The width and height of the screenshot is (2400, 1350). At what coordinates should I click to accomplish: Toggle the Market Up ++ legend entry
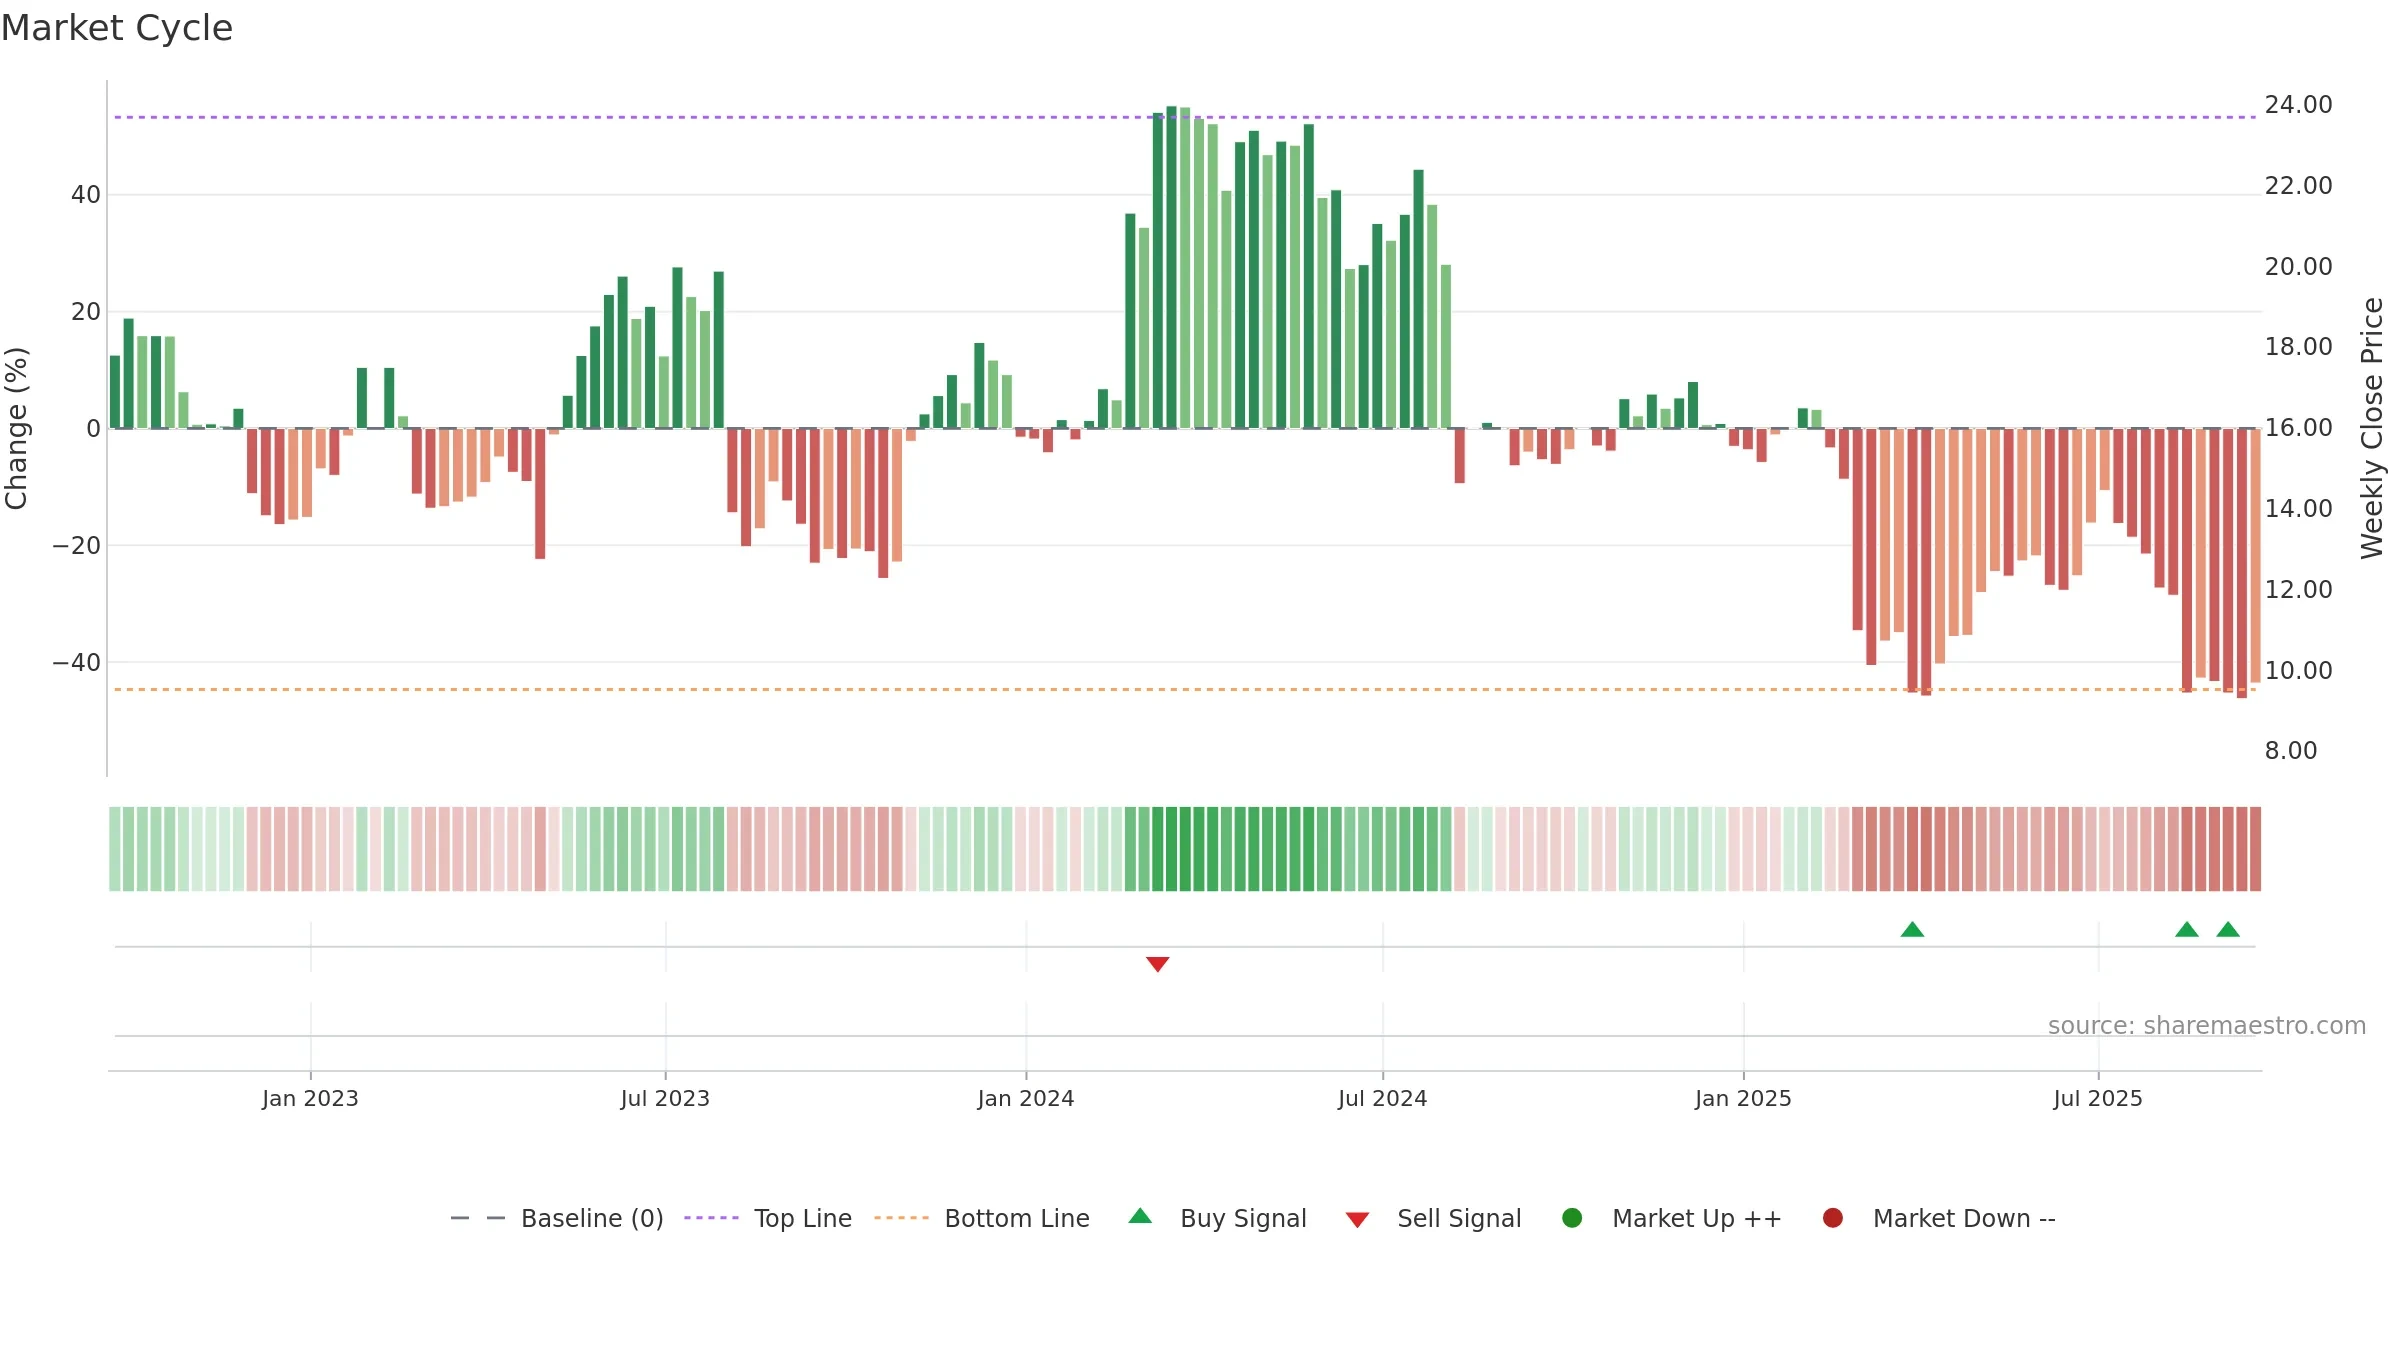pos(1671,1218)
